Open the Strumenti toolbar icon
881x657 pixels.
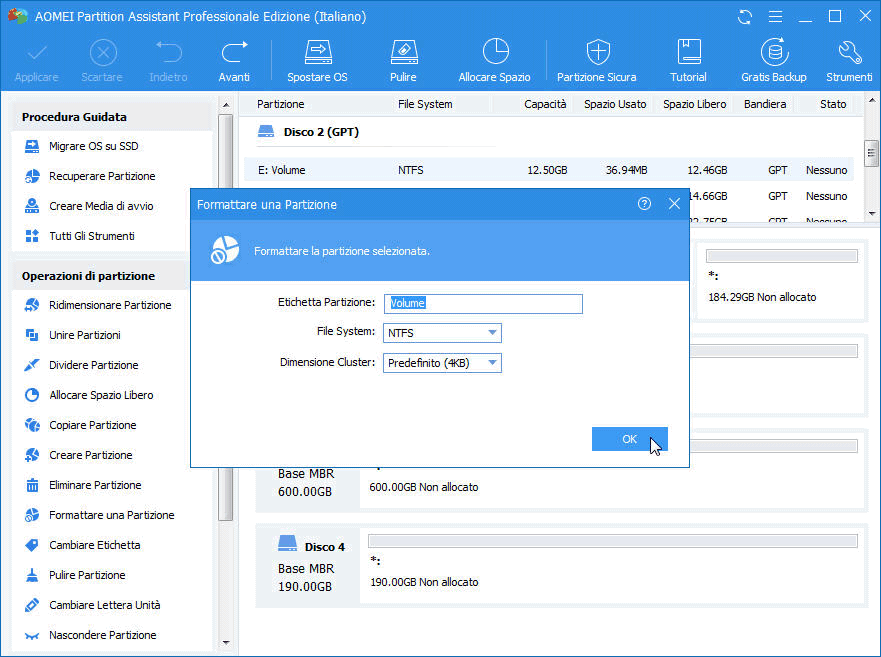[x=849, y=60]
